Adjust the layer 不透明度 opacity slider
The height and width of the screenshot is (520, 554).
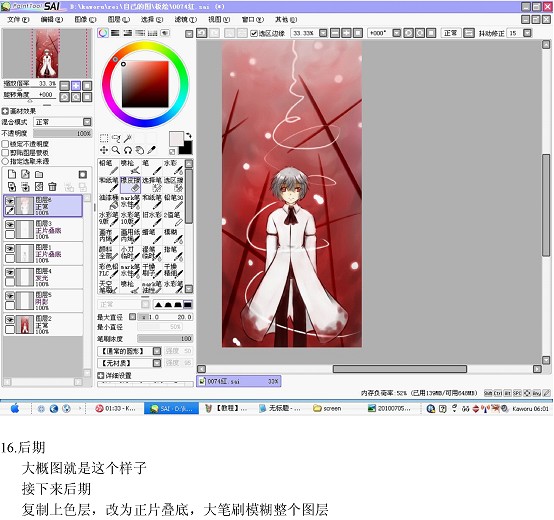coord(63,133)
